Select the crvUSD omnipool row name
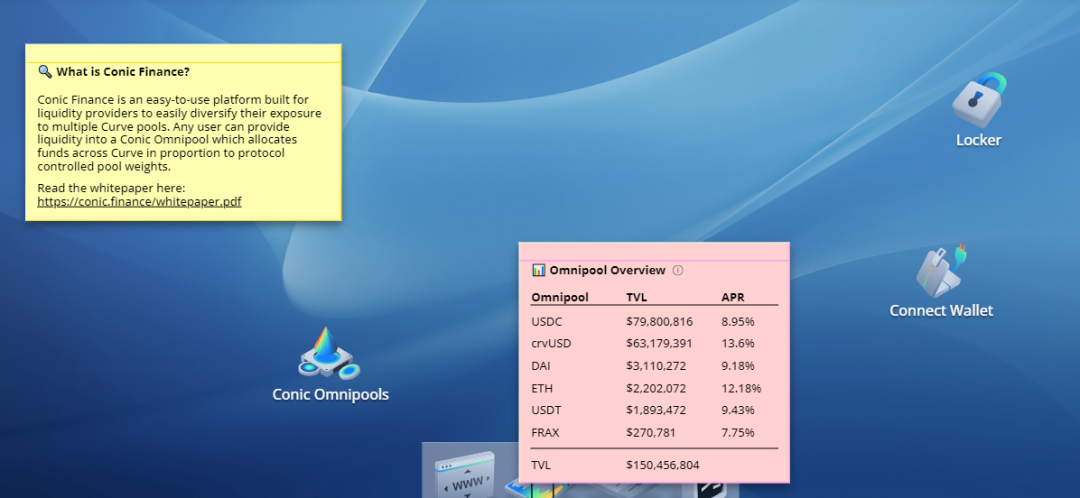 pyautogui.click(x=551, y=343)
